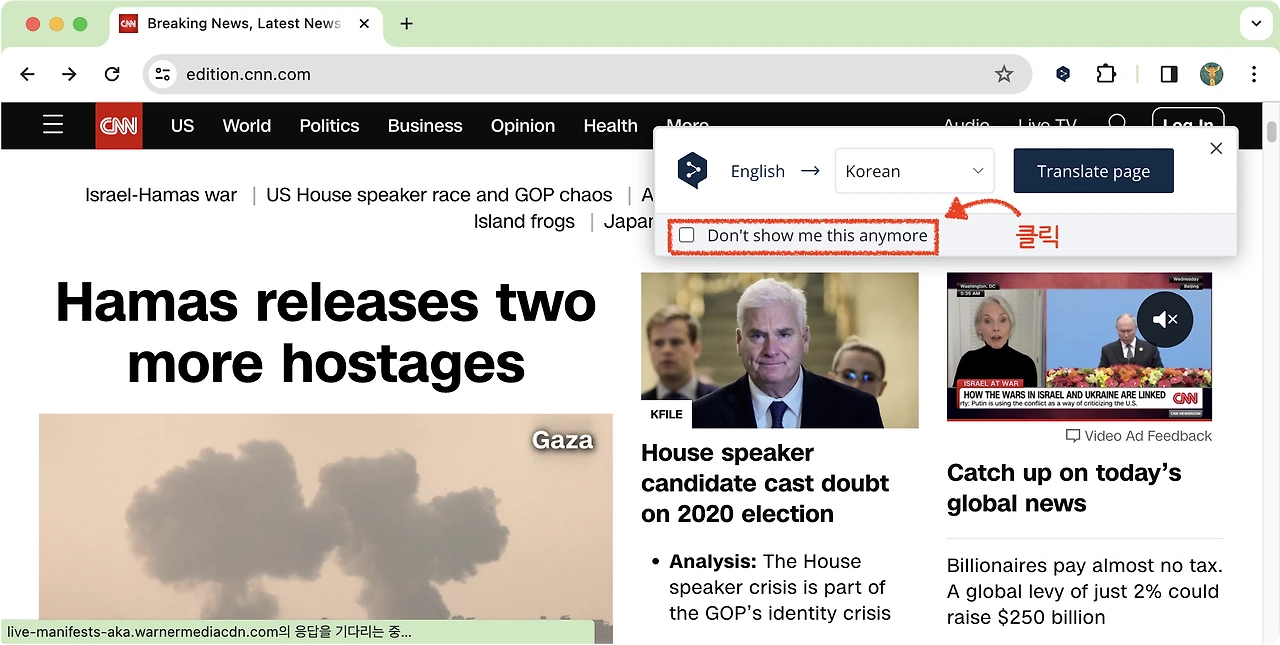Screen dimensions: 1280x645
Task: Open the Politics section
Action: point(329,126)
